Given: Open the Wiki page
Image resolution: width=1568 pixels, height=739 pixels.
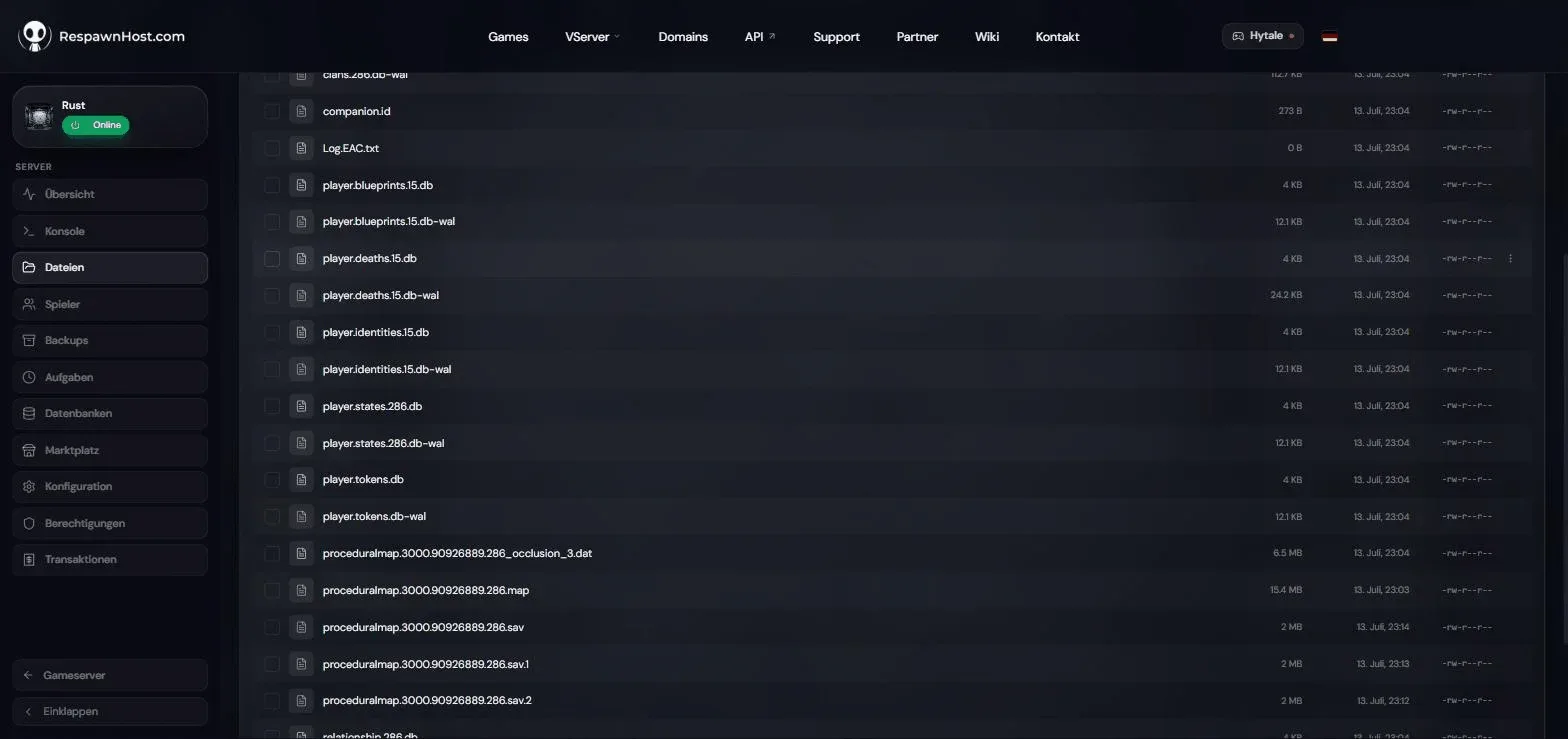Looking at the screenshot, I should pos(987,37).
